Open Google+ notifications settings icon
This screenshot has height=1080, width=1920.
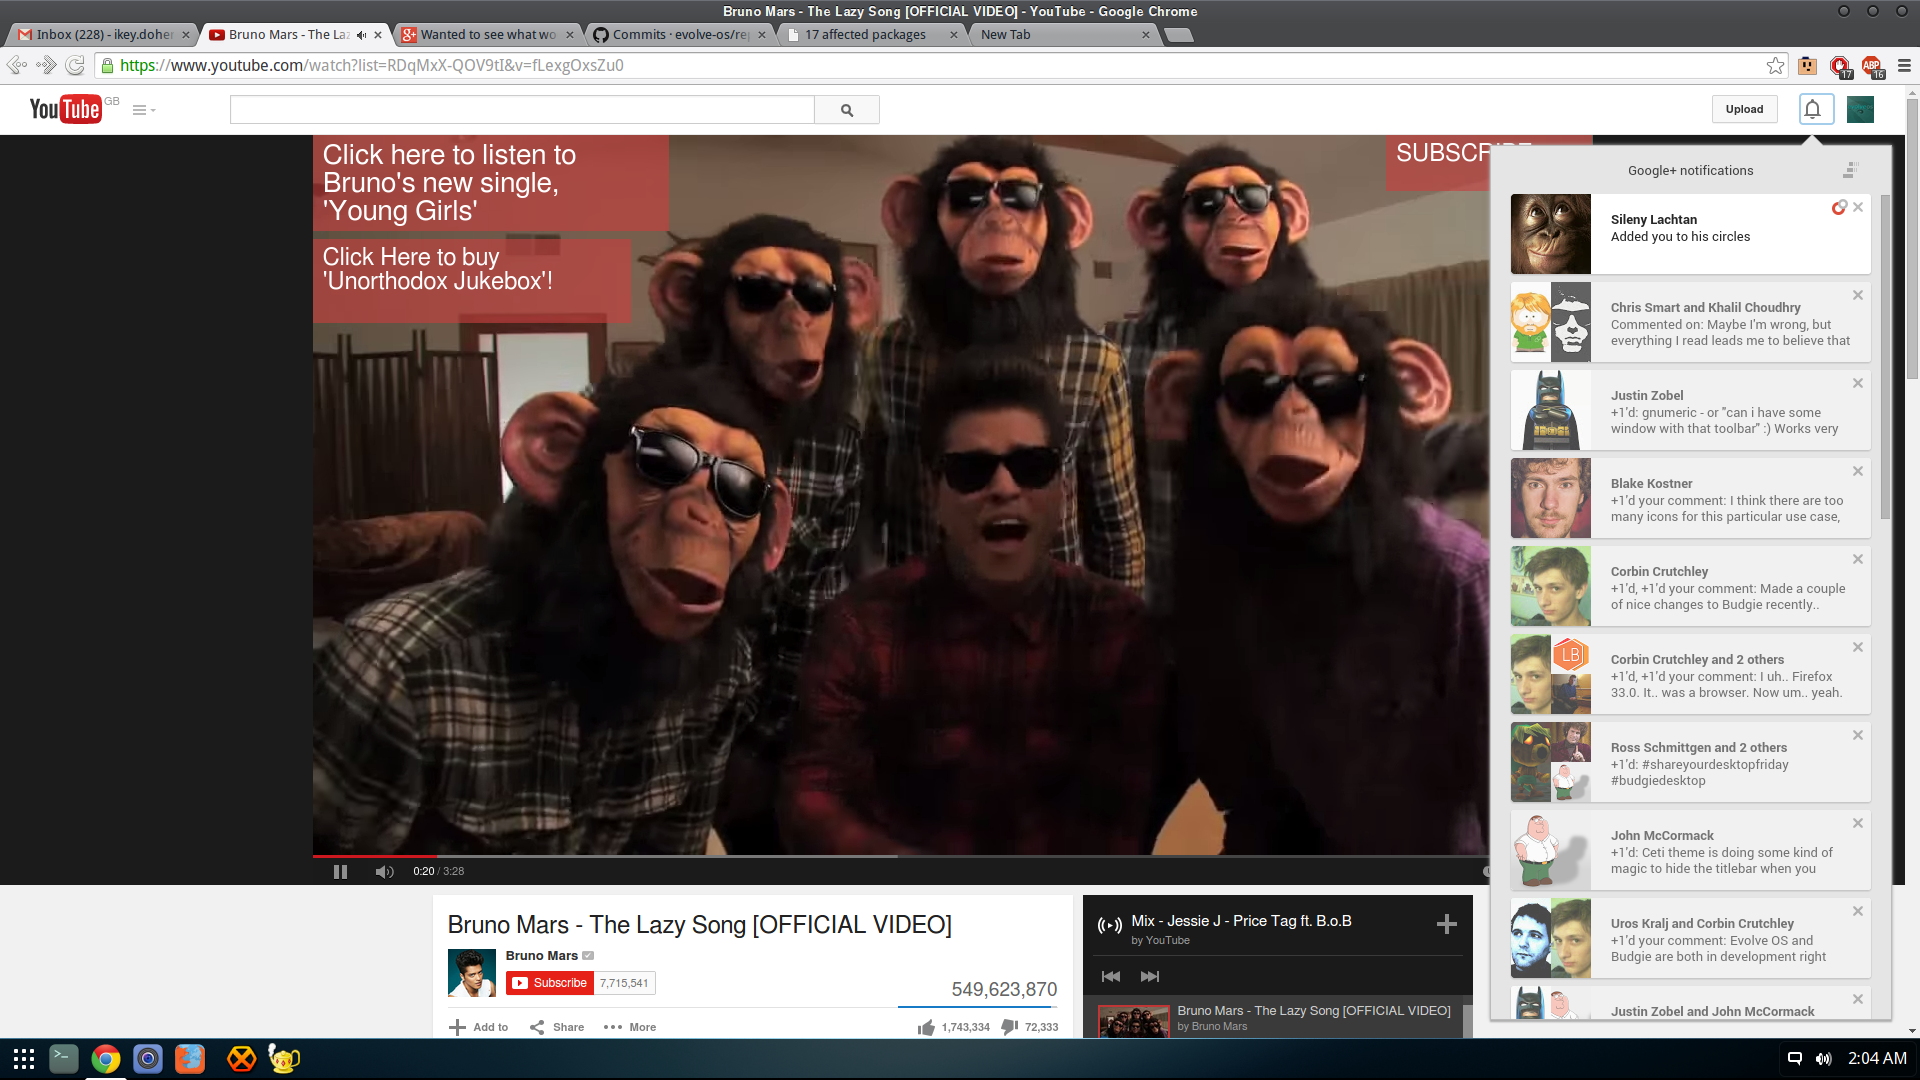coord(1851,170)
